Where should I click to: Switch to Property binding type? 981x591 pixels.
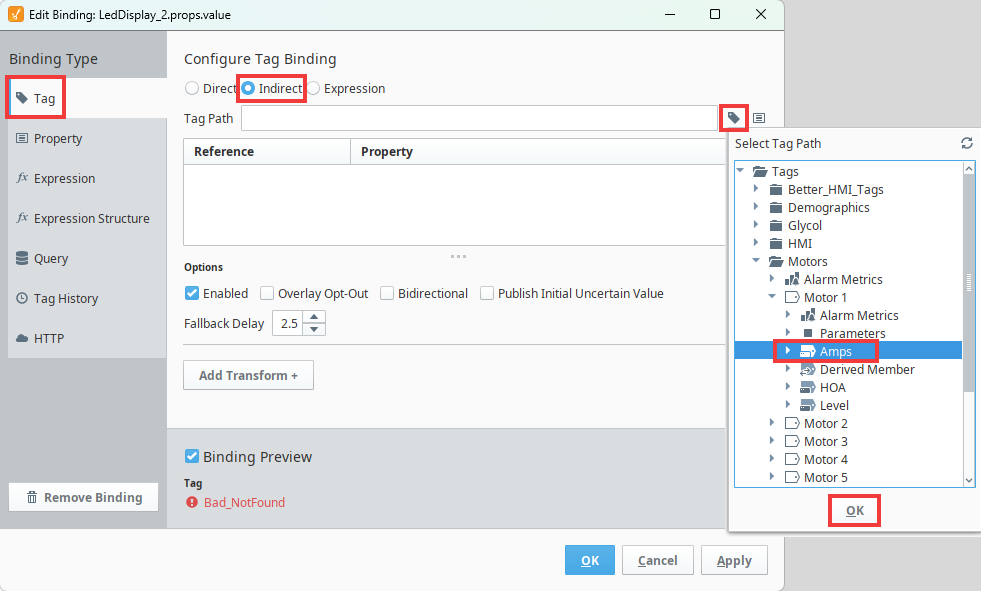[58, 139]
